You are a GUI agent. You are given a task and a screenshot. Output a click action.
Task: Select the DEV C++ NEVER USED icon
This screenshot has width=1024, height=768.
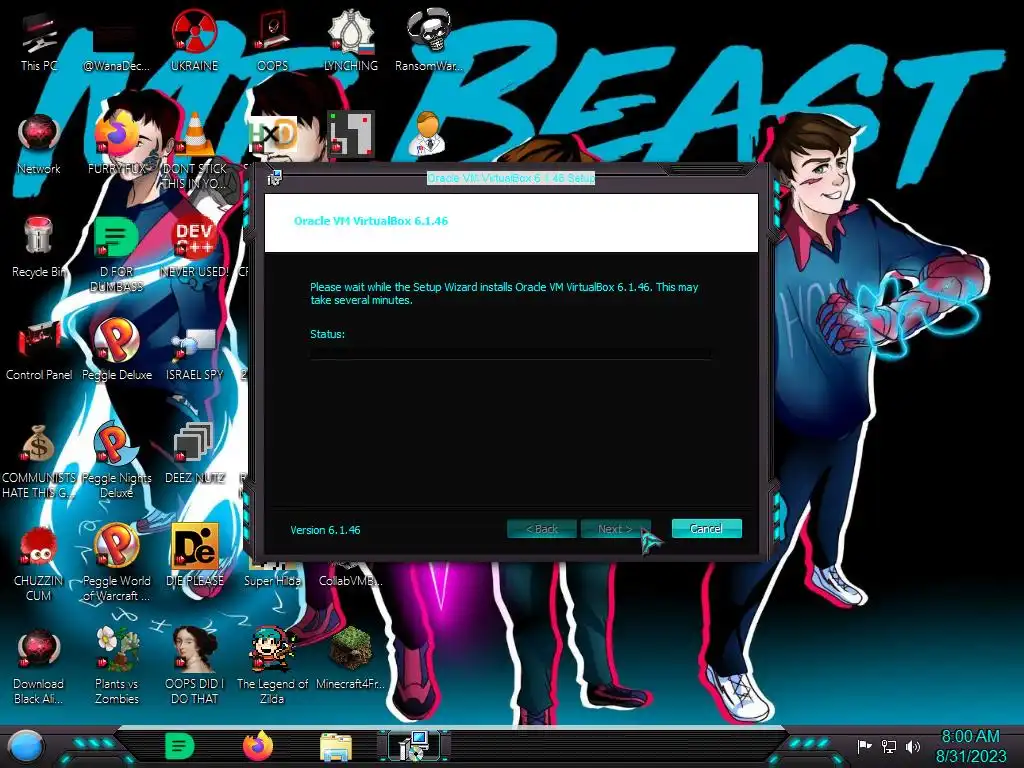click(x=194, y=248)
